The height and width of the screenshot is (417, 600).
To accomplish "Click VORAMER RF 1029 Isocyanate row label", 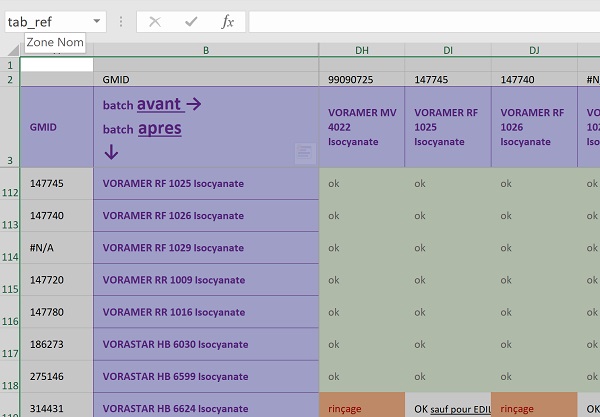I will [x=206, y=248].
